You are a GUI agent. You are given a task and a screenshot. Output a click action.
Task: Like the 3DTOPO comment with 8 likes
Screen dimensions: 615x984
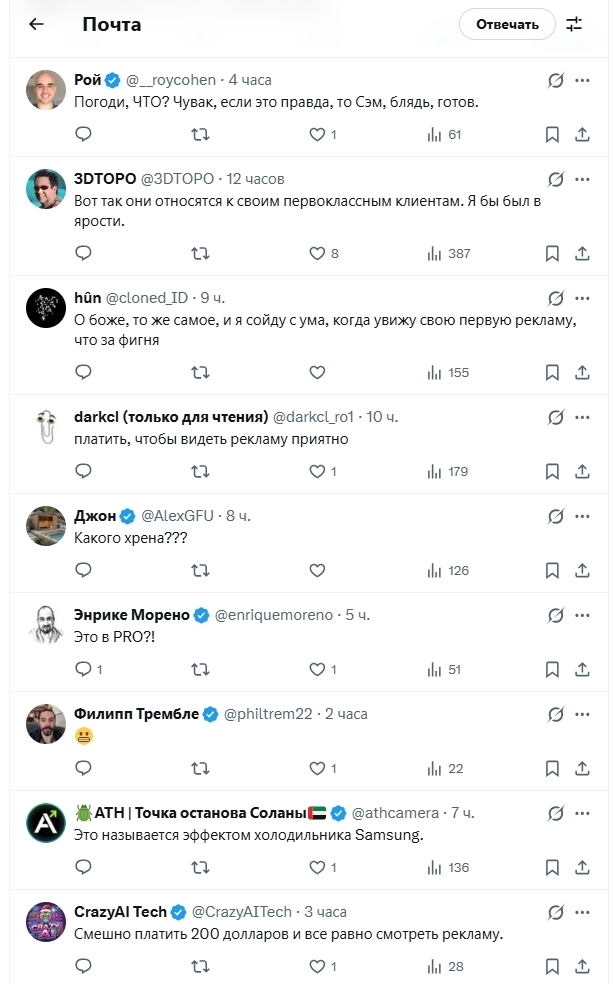(317, 253)
